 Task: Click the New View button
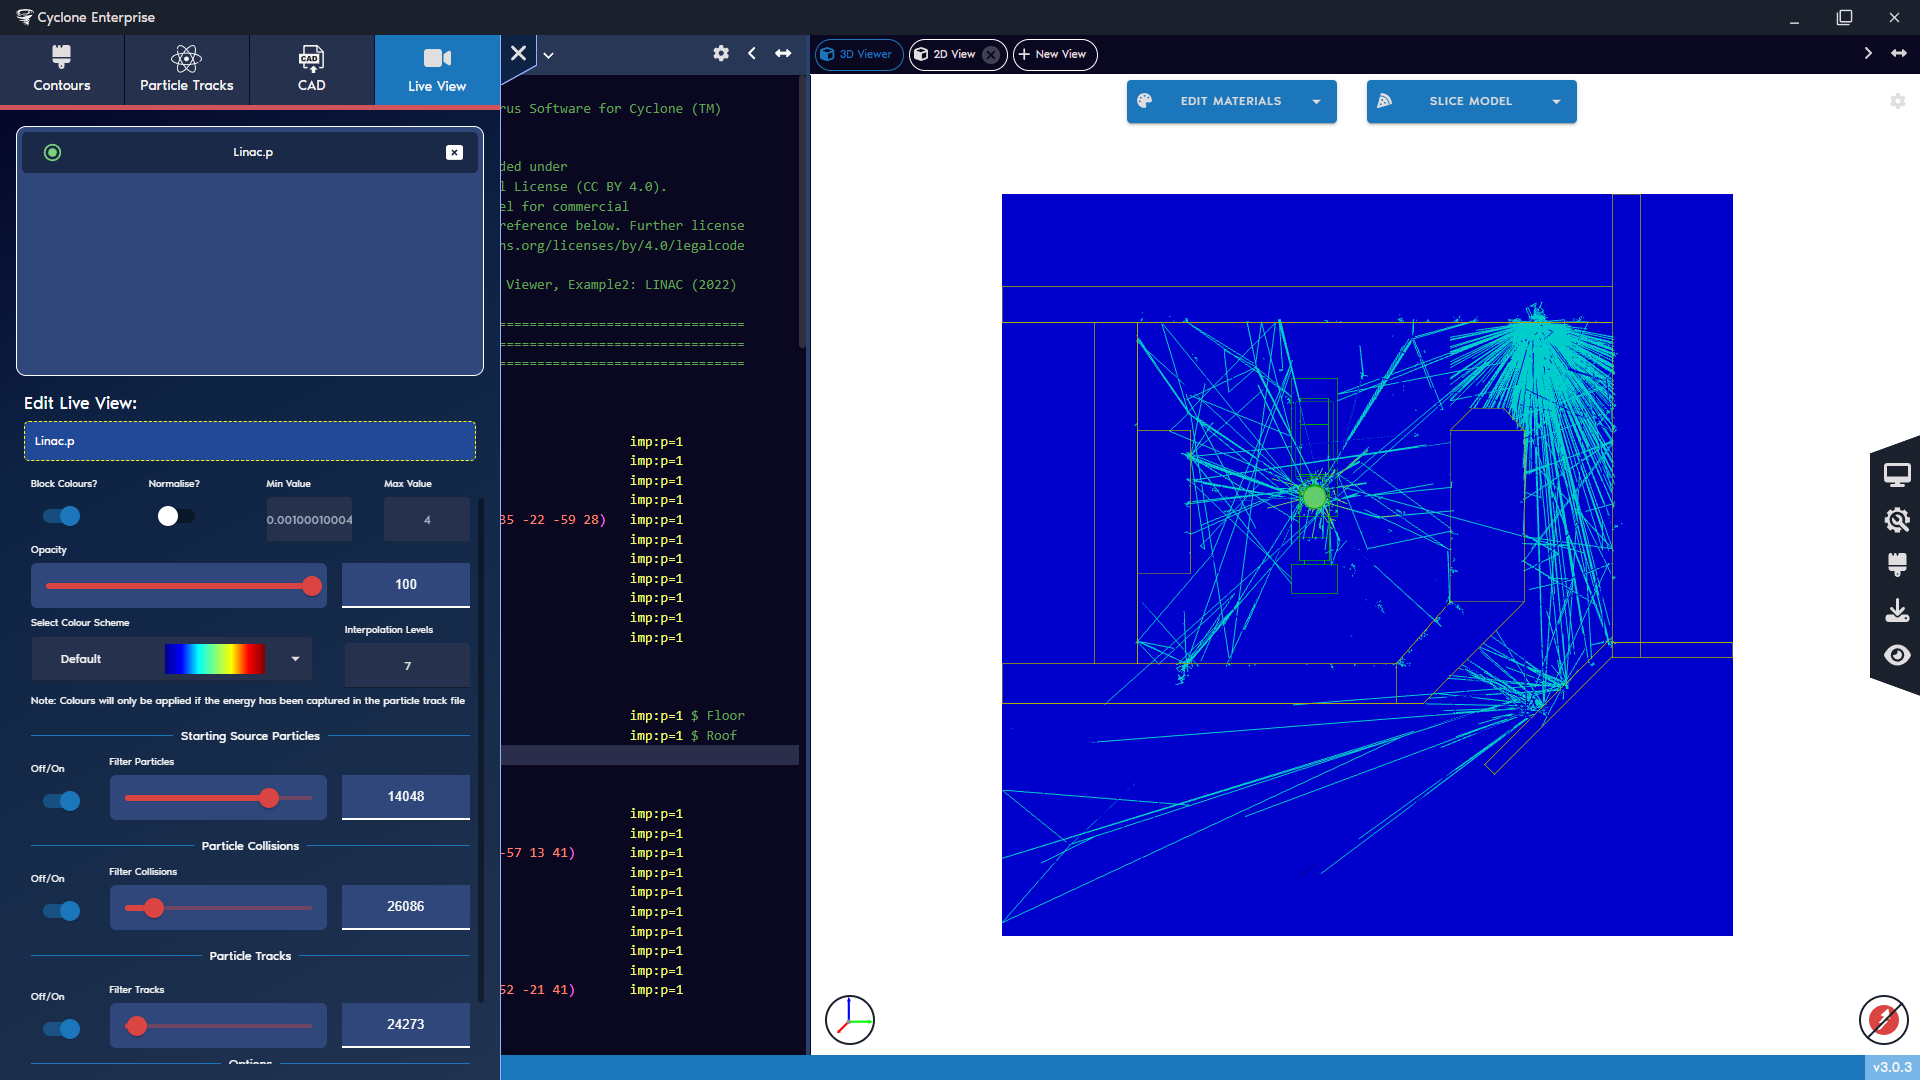1054,54
